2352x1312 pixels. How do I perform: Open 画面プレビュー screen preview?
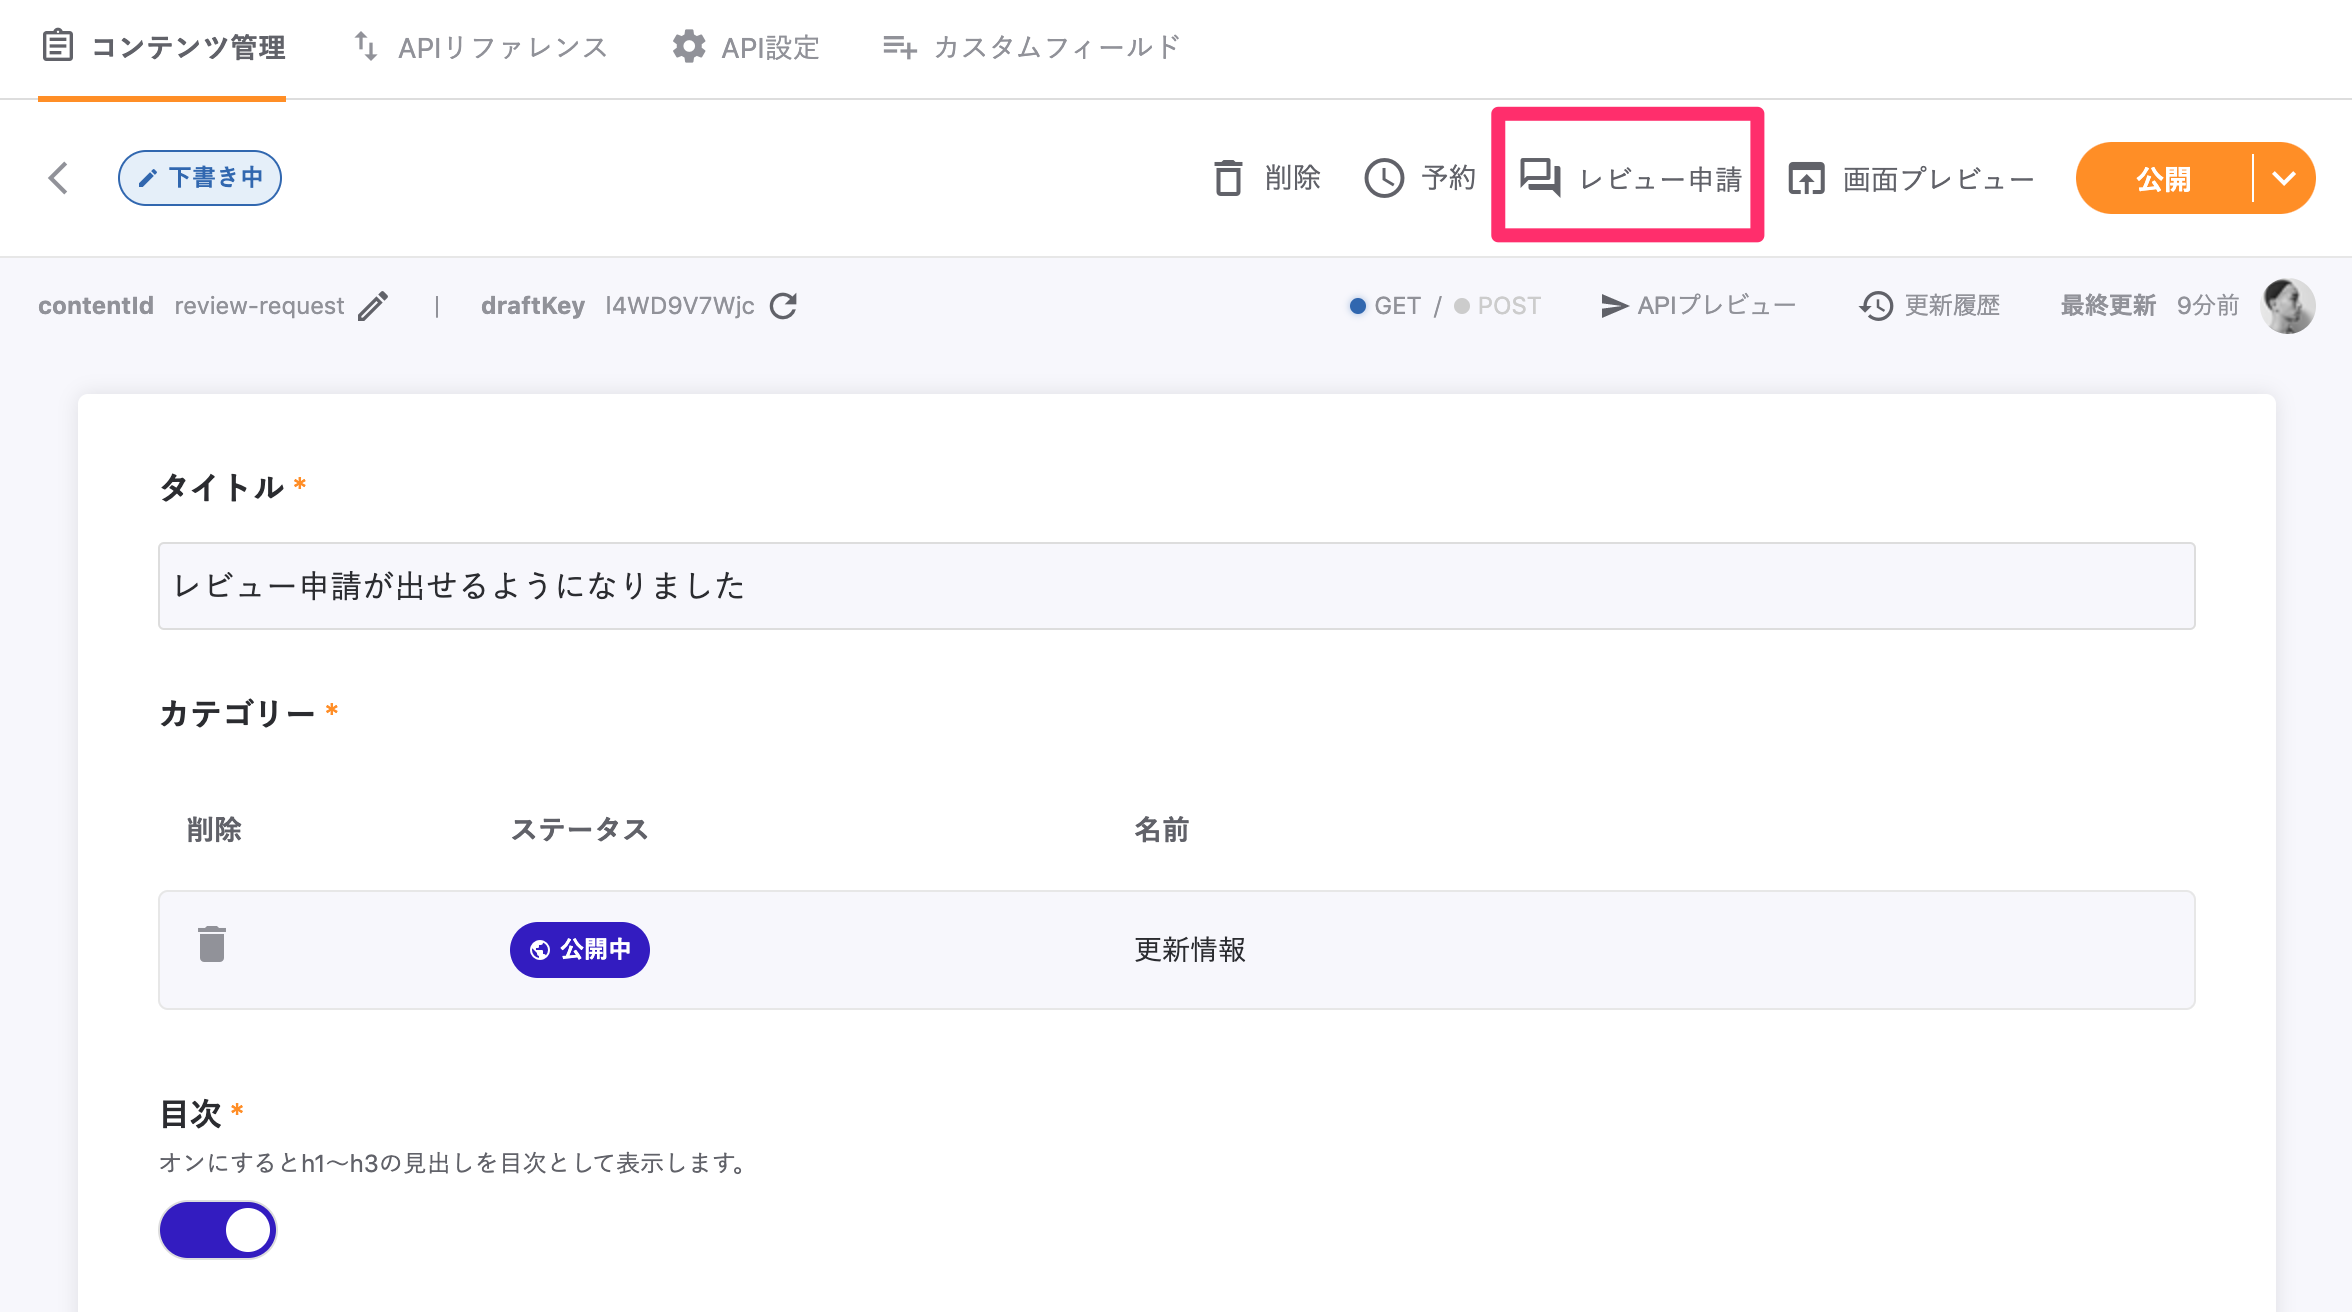click(x=1911, y=179)
